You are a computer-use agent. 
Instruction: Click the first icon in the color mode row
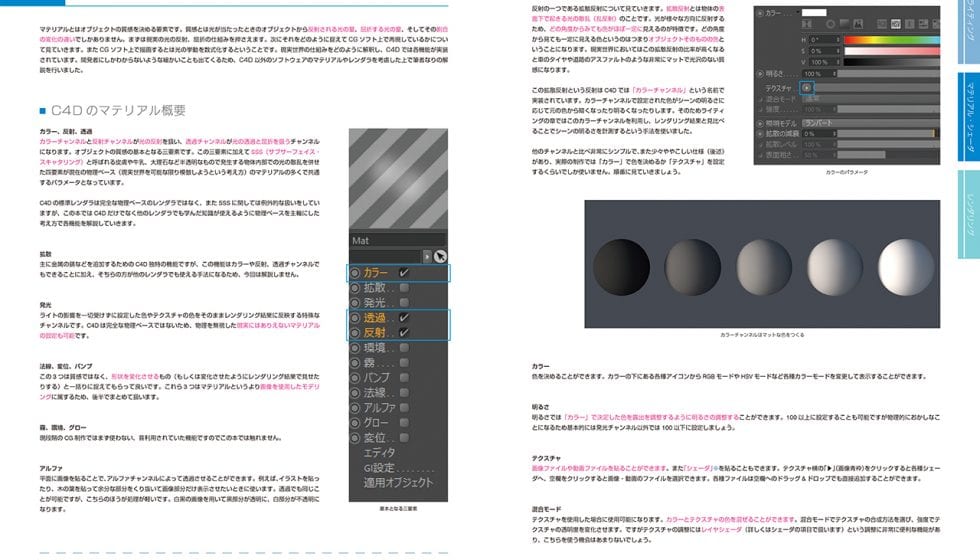[807, 24]
